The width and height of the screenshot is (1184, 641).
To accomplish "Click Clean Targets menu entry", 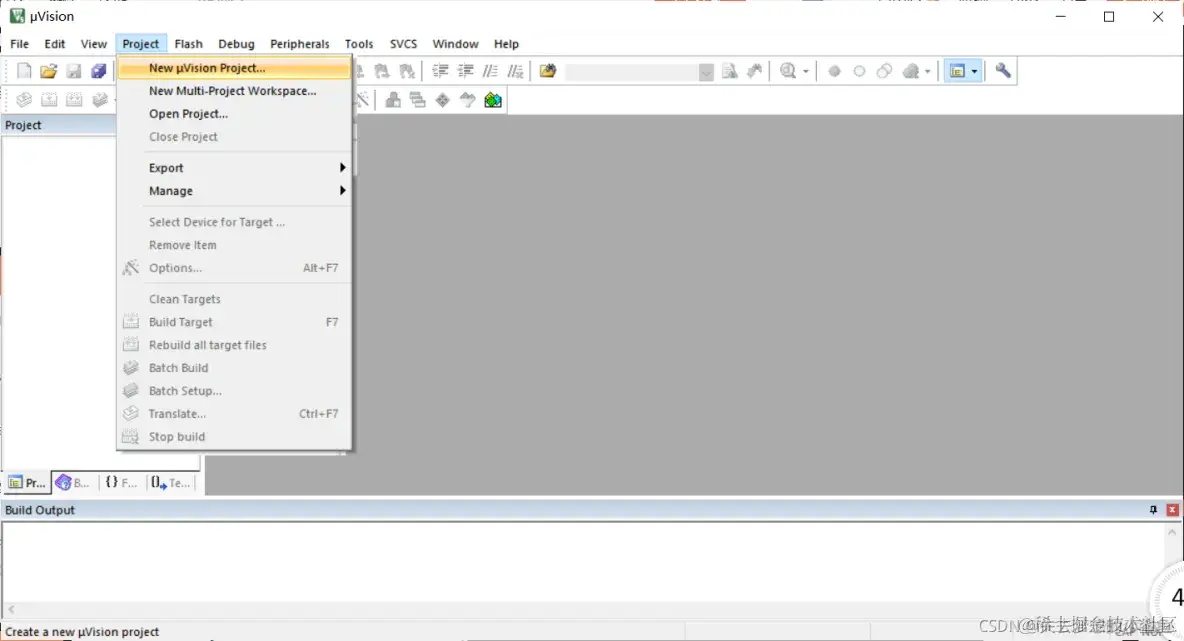I will 235,299.
